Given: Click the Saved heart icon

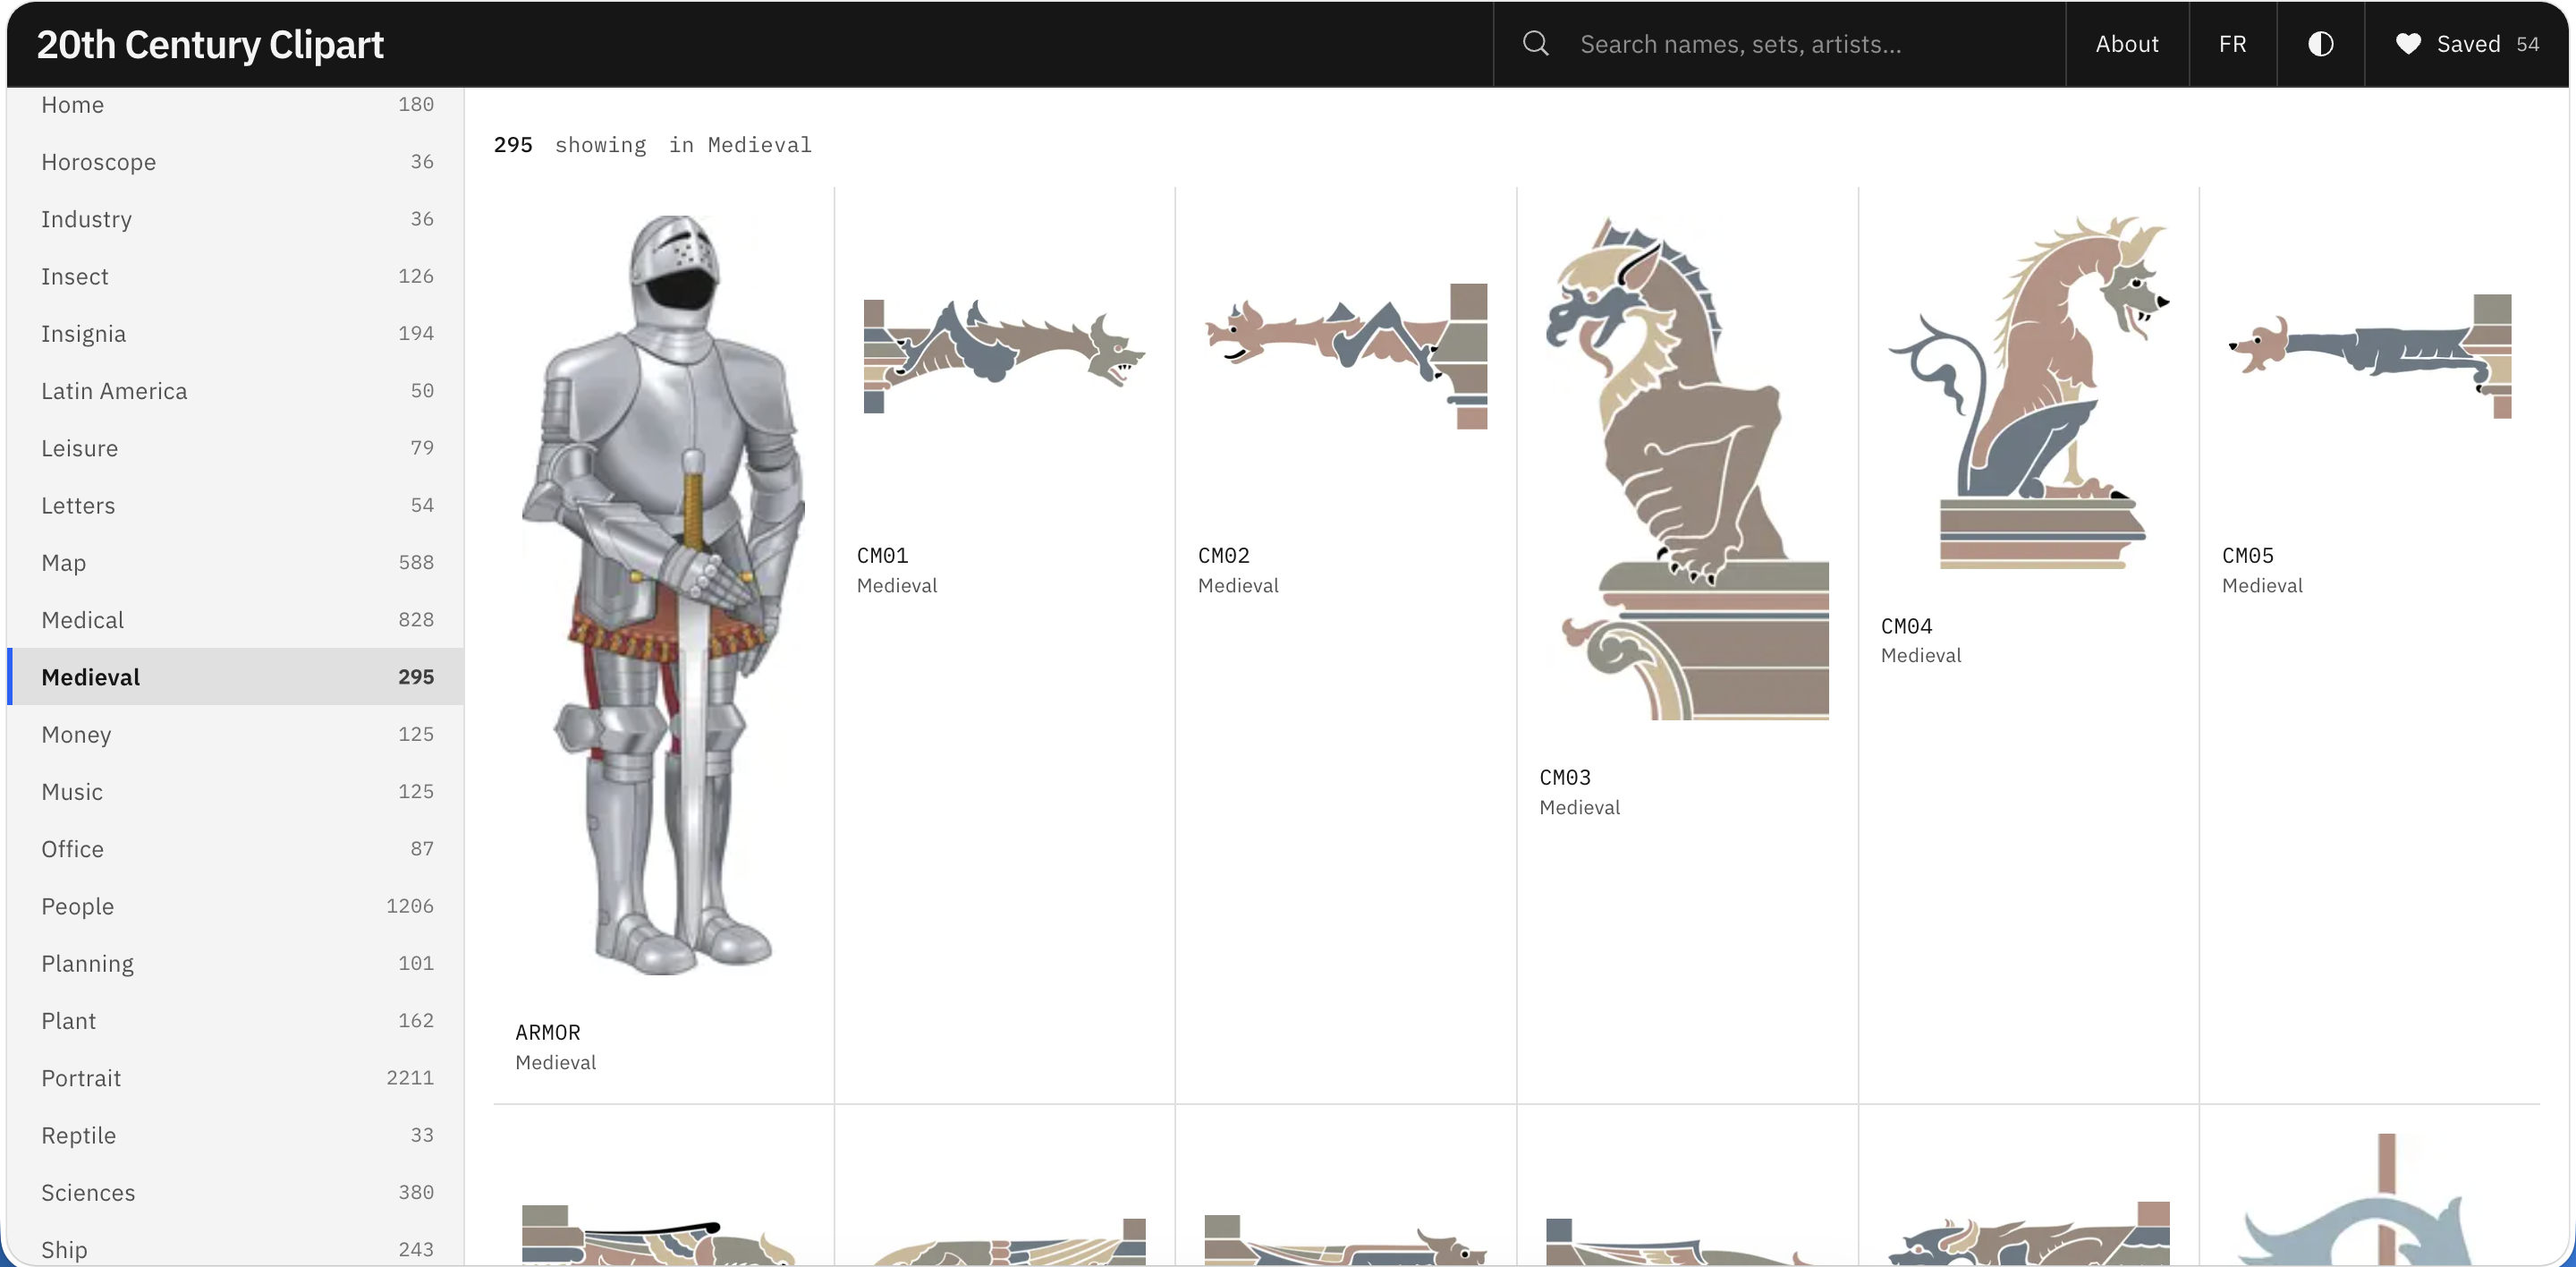Looking at the screenshot, I should click(x=2408, y=44).
